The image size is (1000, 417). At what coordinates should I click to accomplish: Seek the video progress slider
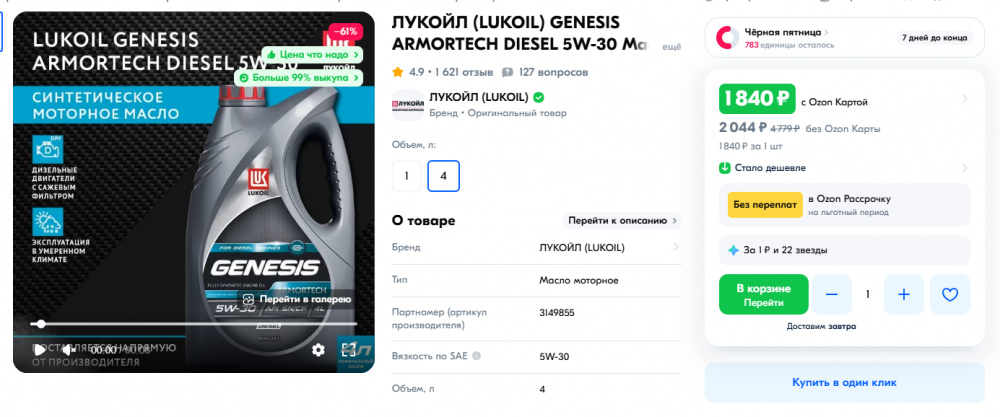pos(194,324)
